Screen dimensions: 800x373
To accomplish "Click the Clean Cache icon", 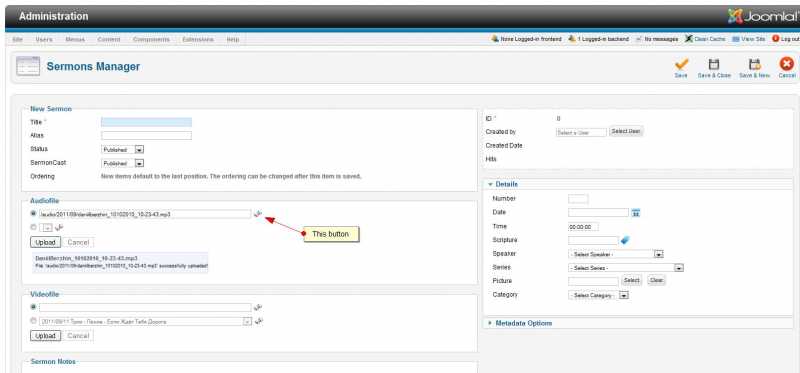I will click(x=689, y=39).
